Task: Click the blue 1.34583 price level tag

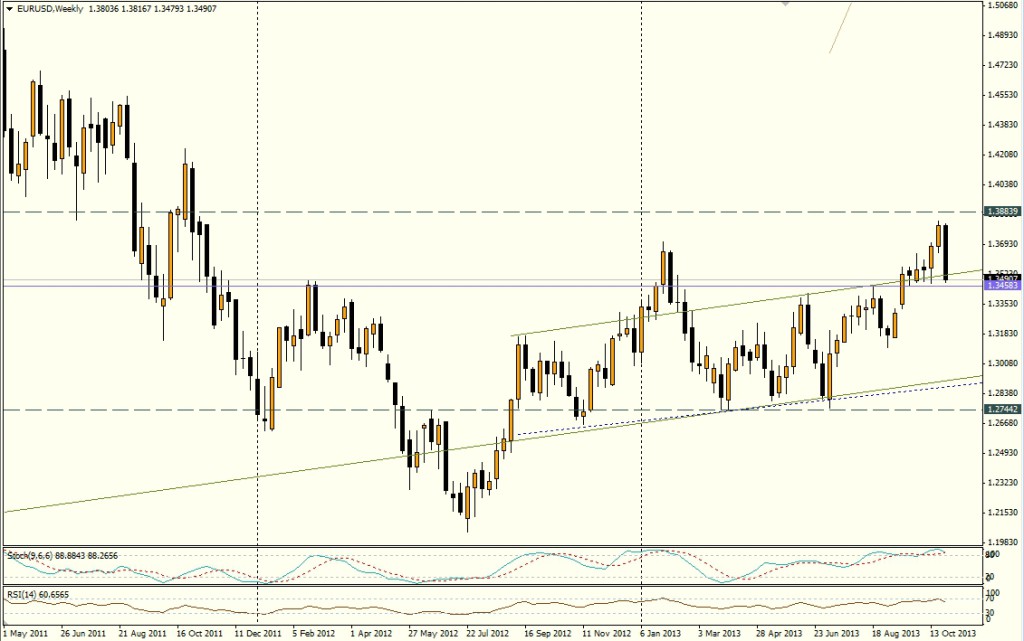Action: (x=1000, y=286)
